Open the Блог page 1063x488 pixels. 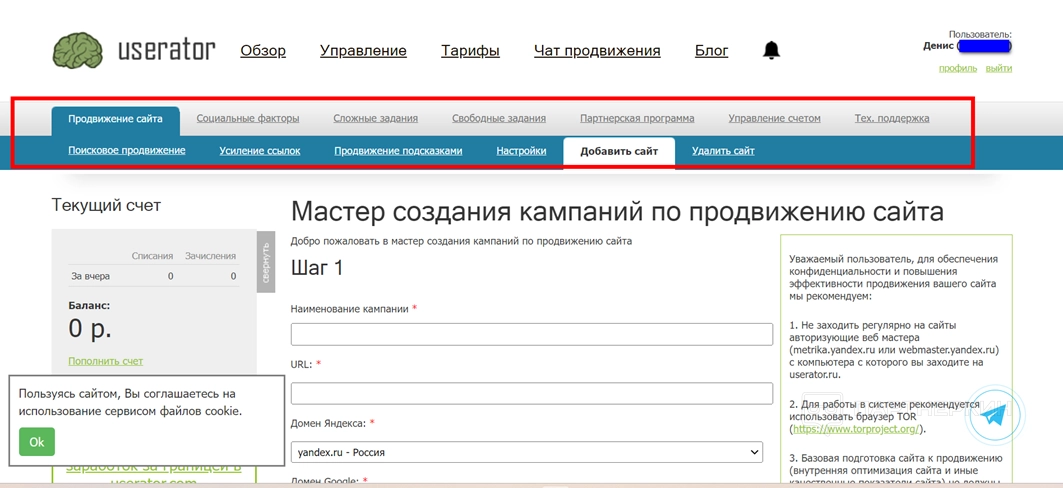[x=712, y=51]
